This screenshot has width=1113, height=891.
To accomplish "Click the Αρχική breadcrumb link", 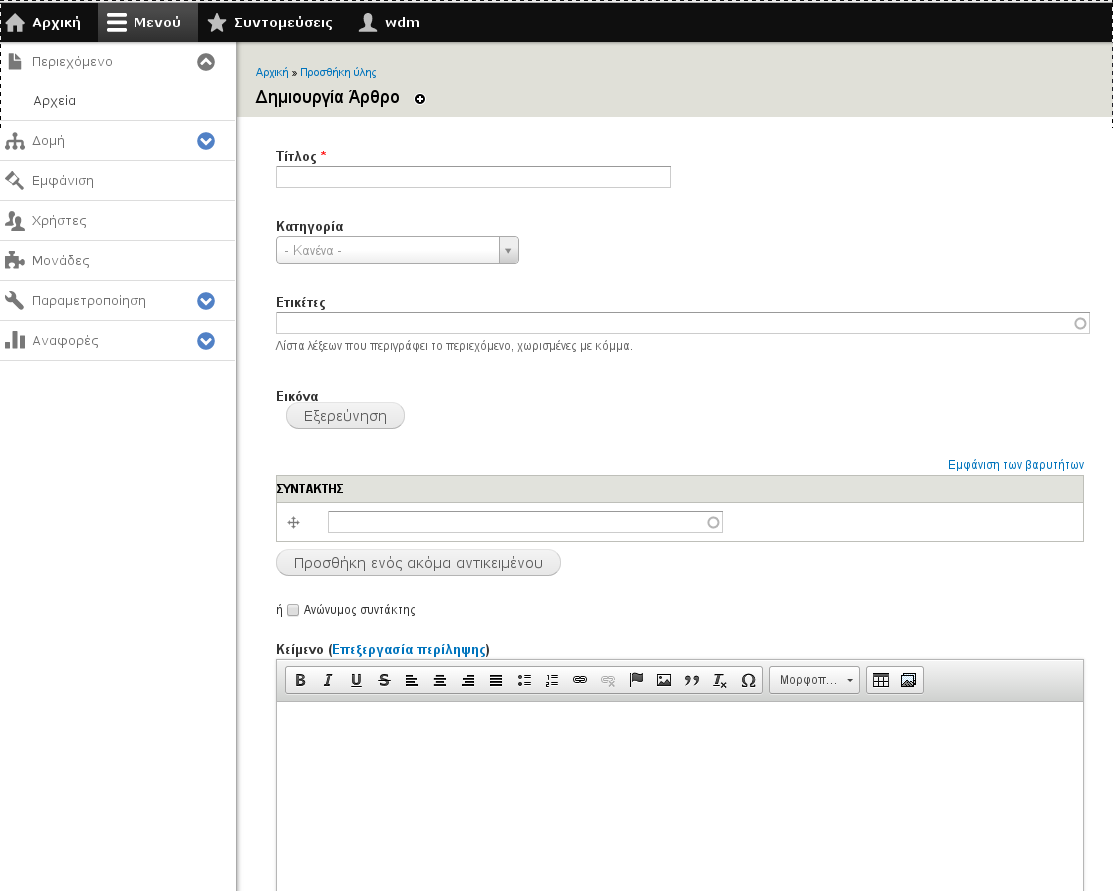I will coord(272,72).
